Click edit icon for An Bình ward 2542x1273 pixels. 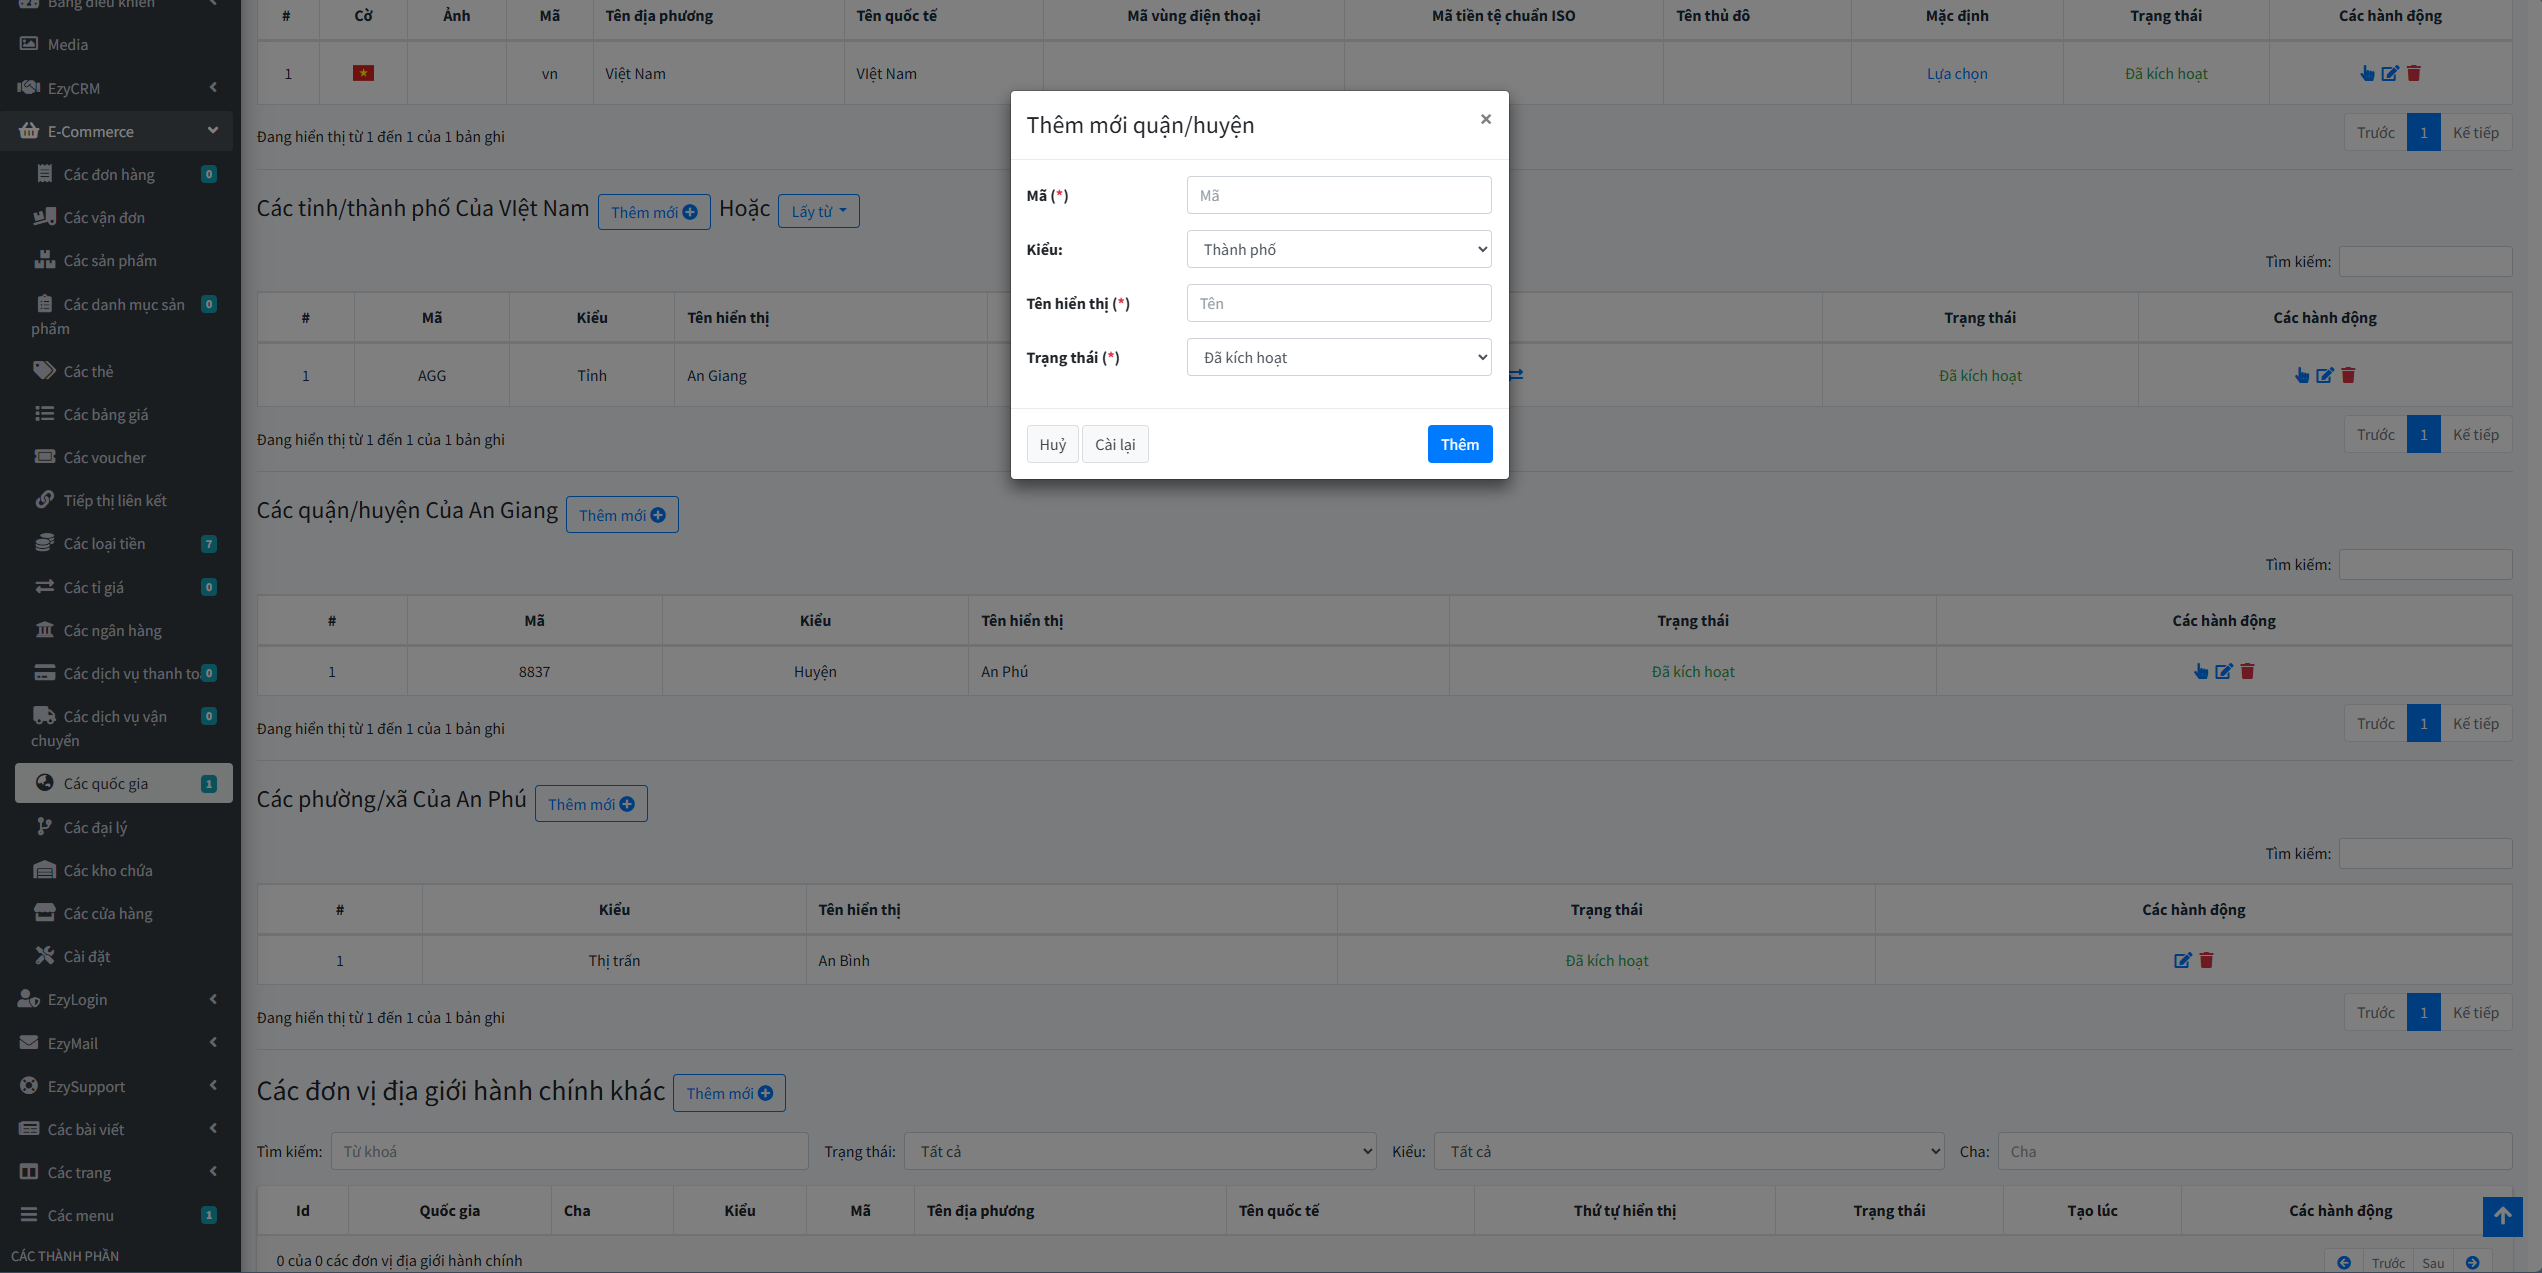(x=2182, y=960)
